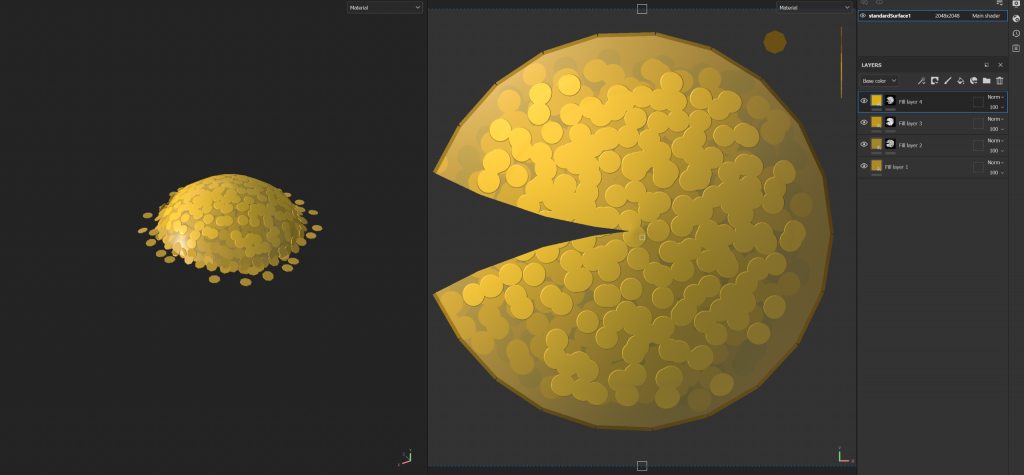
Task: Select the Fill layer 3 mask thumbnail
Action: [x=889, y=122]
